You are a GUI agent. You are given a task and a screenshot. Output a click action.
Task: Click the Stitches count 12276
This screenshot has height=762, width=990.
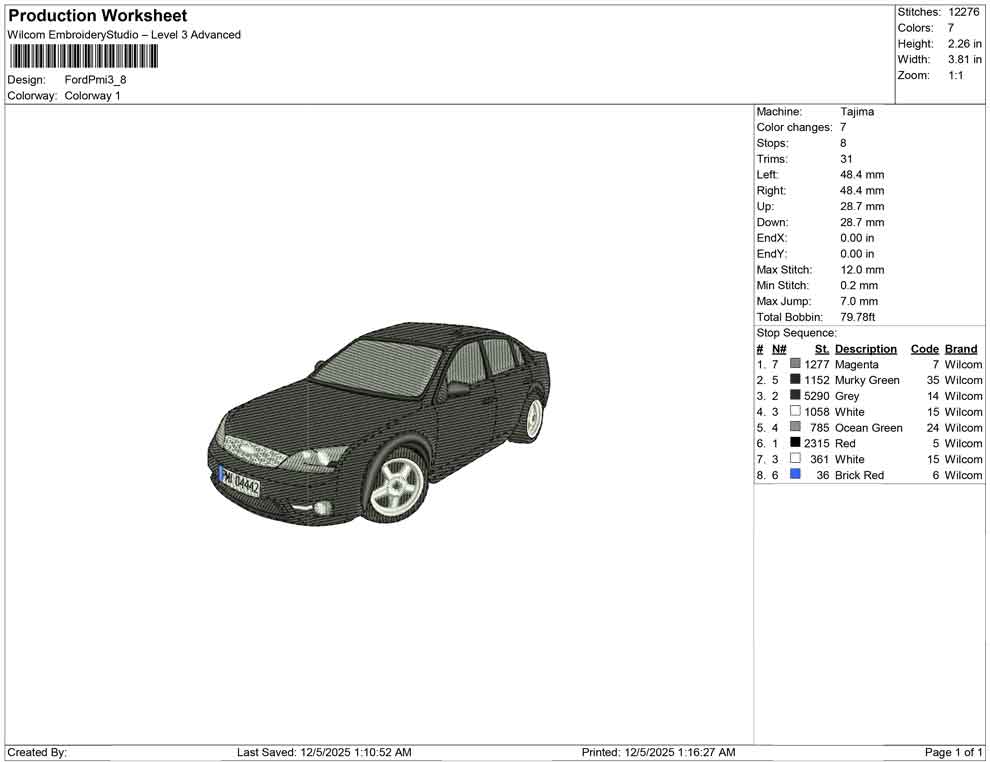coord(964,12)
